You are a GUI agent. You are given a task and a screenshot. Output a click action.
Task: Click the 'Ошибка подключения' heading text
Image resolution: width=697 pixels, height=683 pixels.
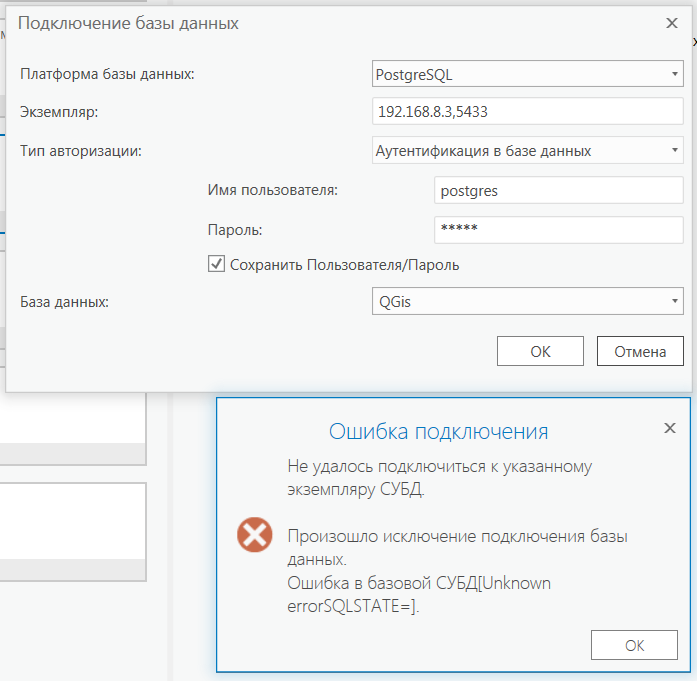click(x=438, y=432)
